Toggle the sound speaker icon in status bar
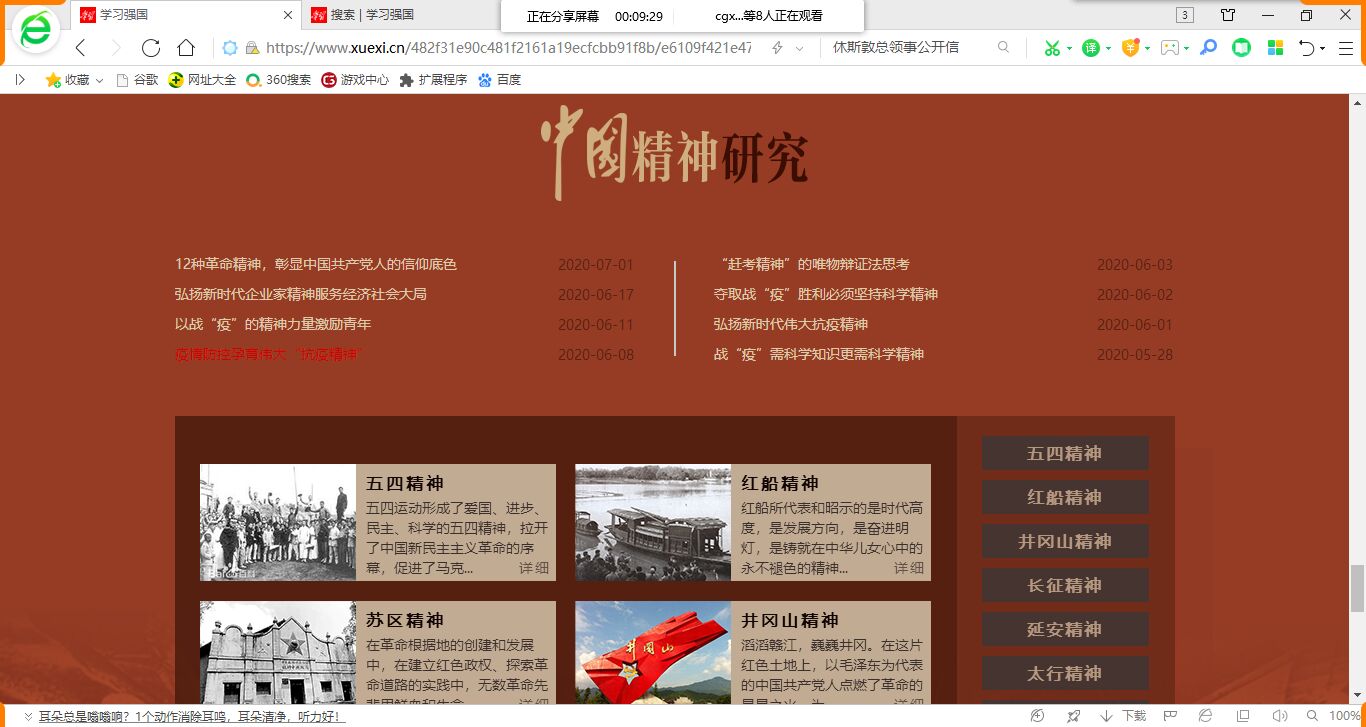 pyautogui.click(x=1279, y=716)
